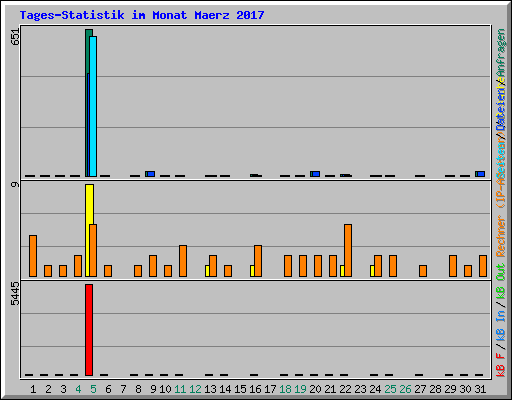Click the green day label "12"

[x=195, y=389]
